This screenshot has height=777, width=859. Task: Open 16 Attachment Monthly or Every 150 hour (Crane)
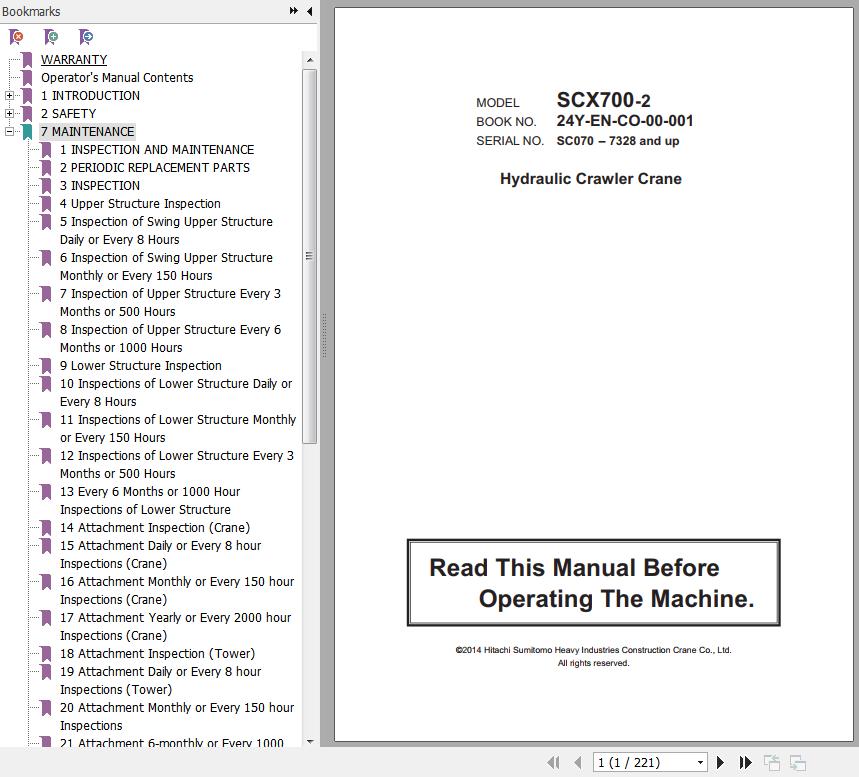(x=177, y=591)
